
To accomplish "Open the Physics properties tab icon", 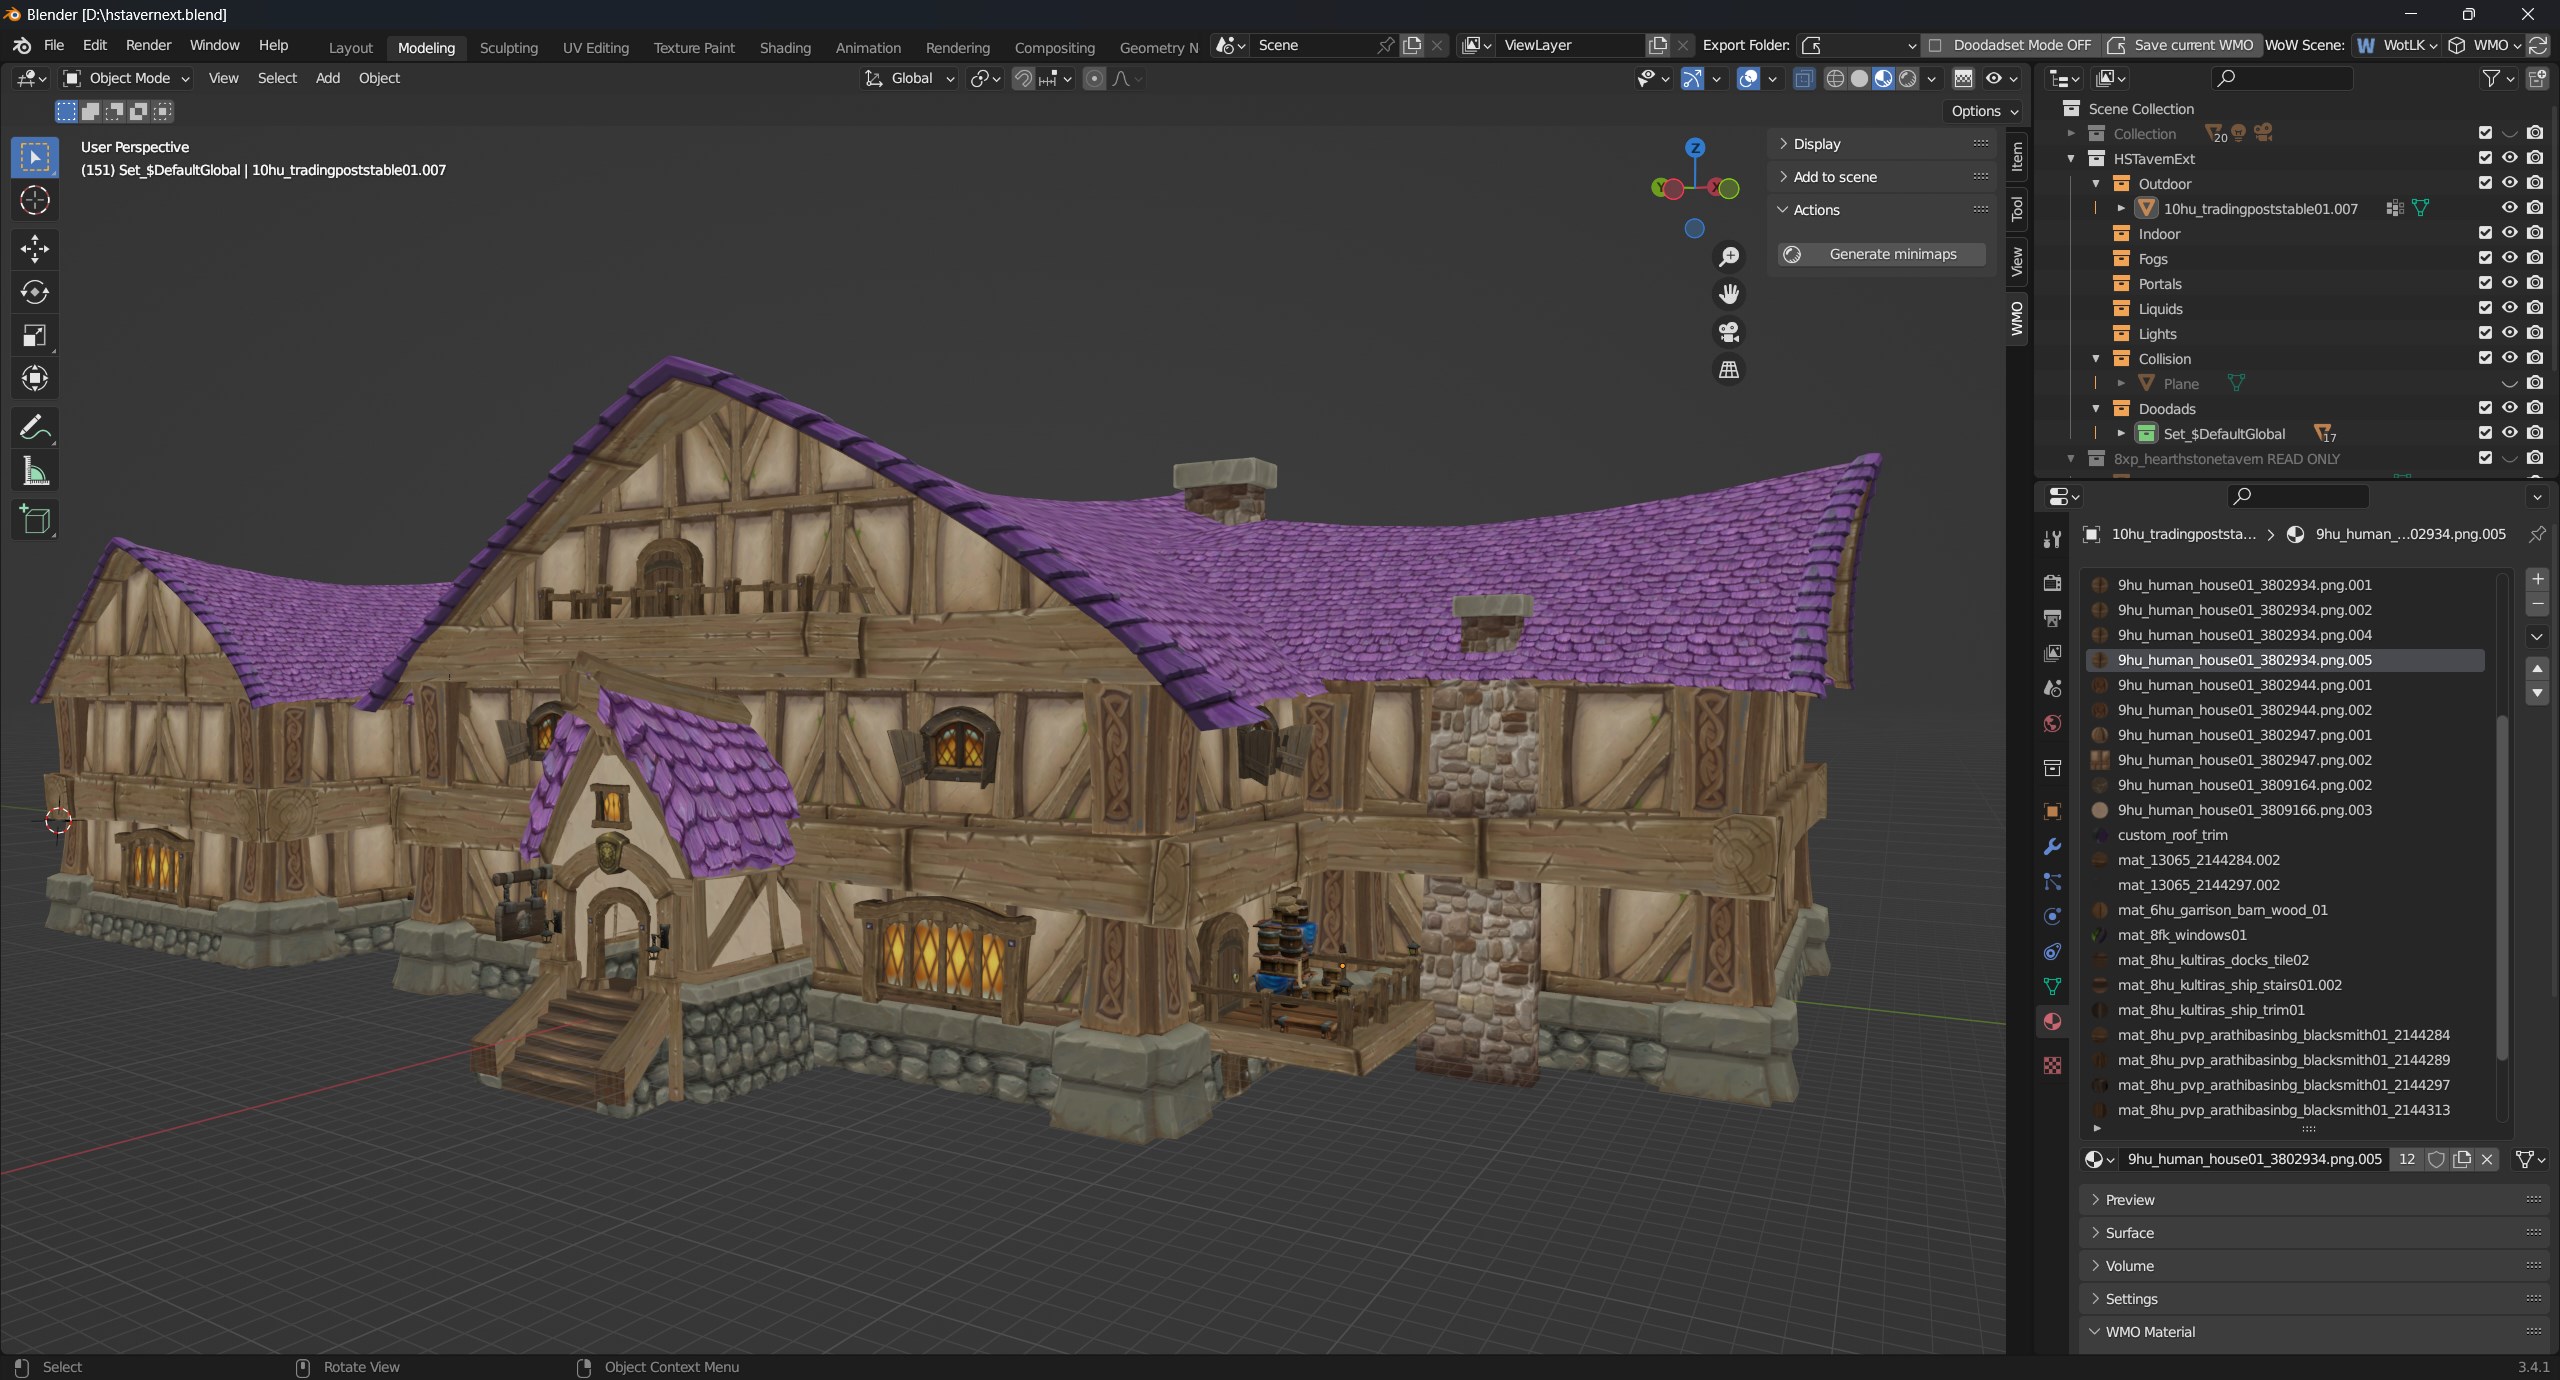I will [x=2052, y=916].
